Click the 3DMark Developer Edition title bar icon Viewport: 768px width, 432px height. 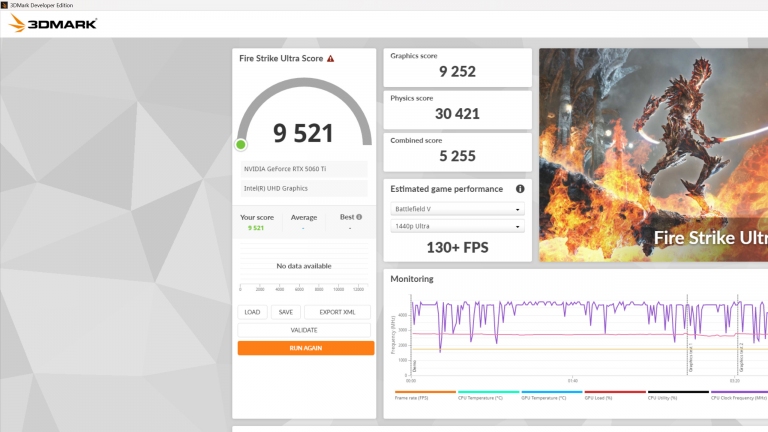click(x=4, y=5)
